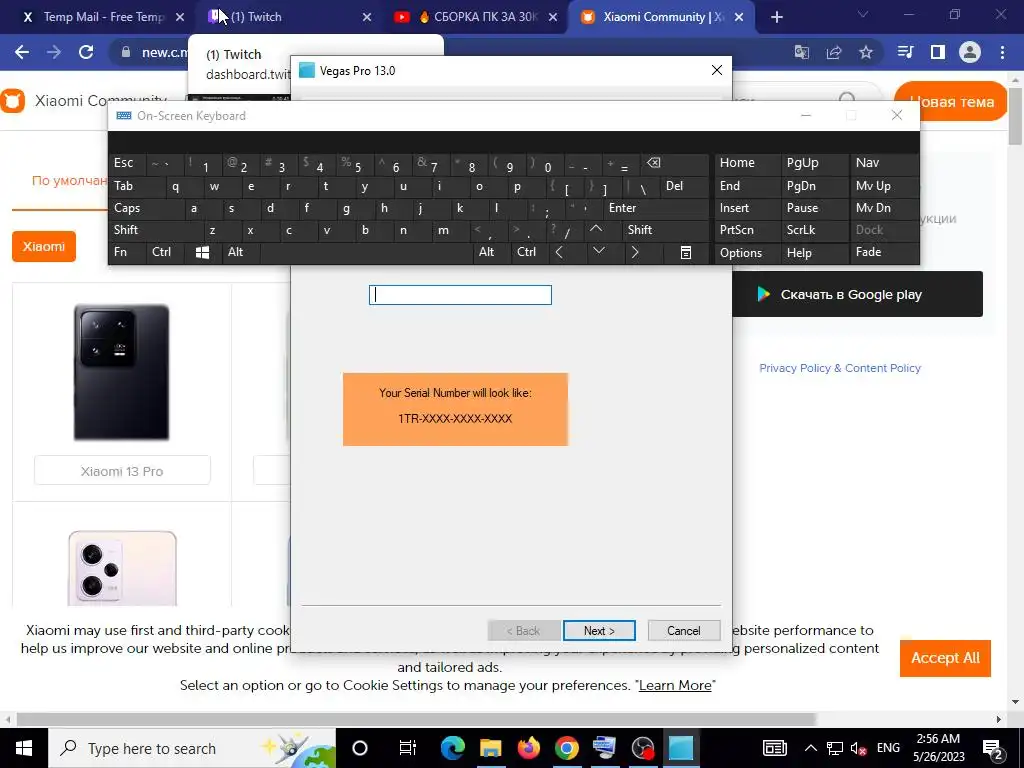Click Cancel in the Vegas Pro dialog
Viewport: 1024px width, 768px height.
684,630
